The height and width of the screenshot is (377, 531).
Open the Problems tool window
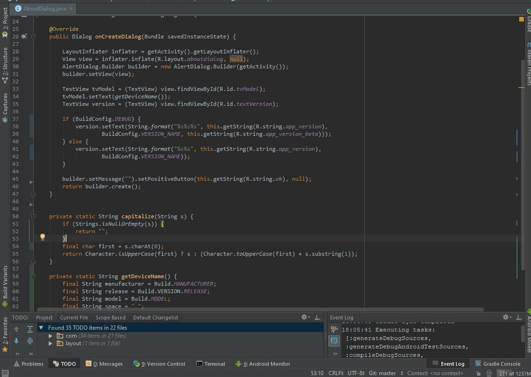[29, 364]
